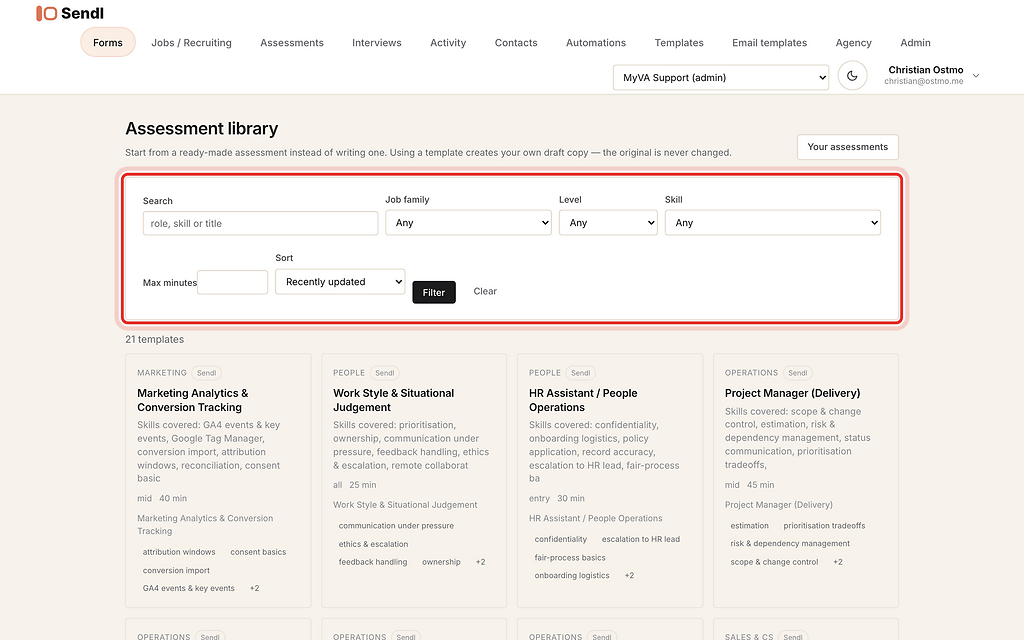The width and height of the screenshot is (1024, 640).
Task: Click the fair-process basics tag
Action: (x=569, y=558)
